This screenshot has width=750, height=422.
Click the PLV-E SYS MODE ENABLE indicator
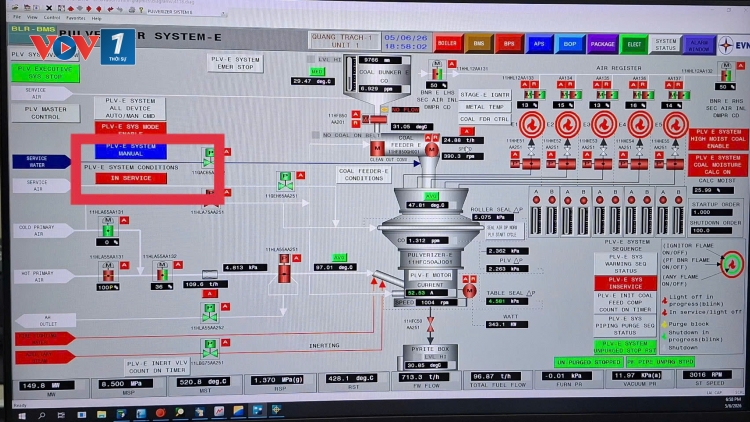coord(131,127)
